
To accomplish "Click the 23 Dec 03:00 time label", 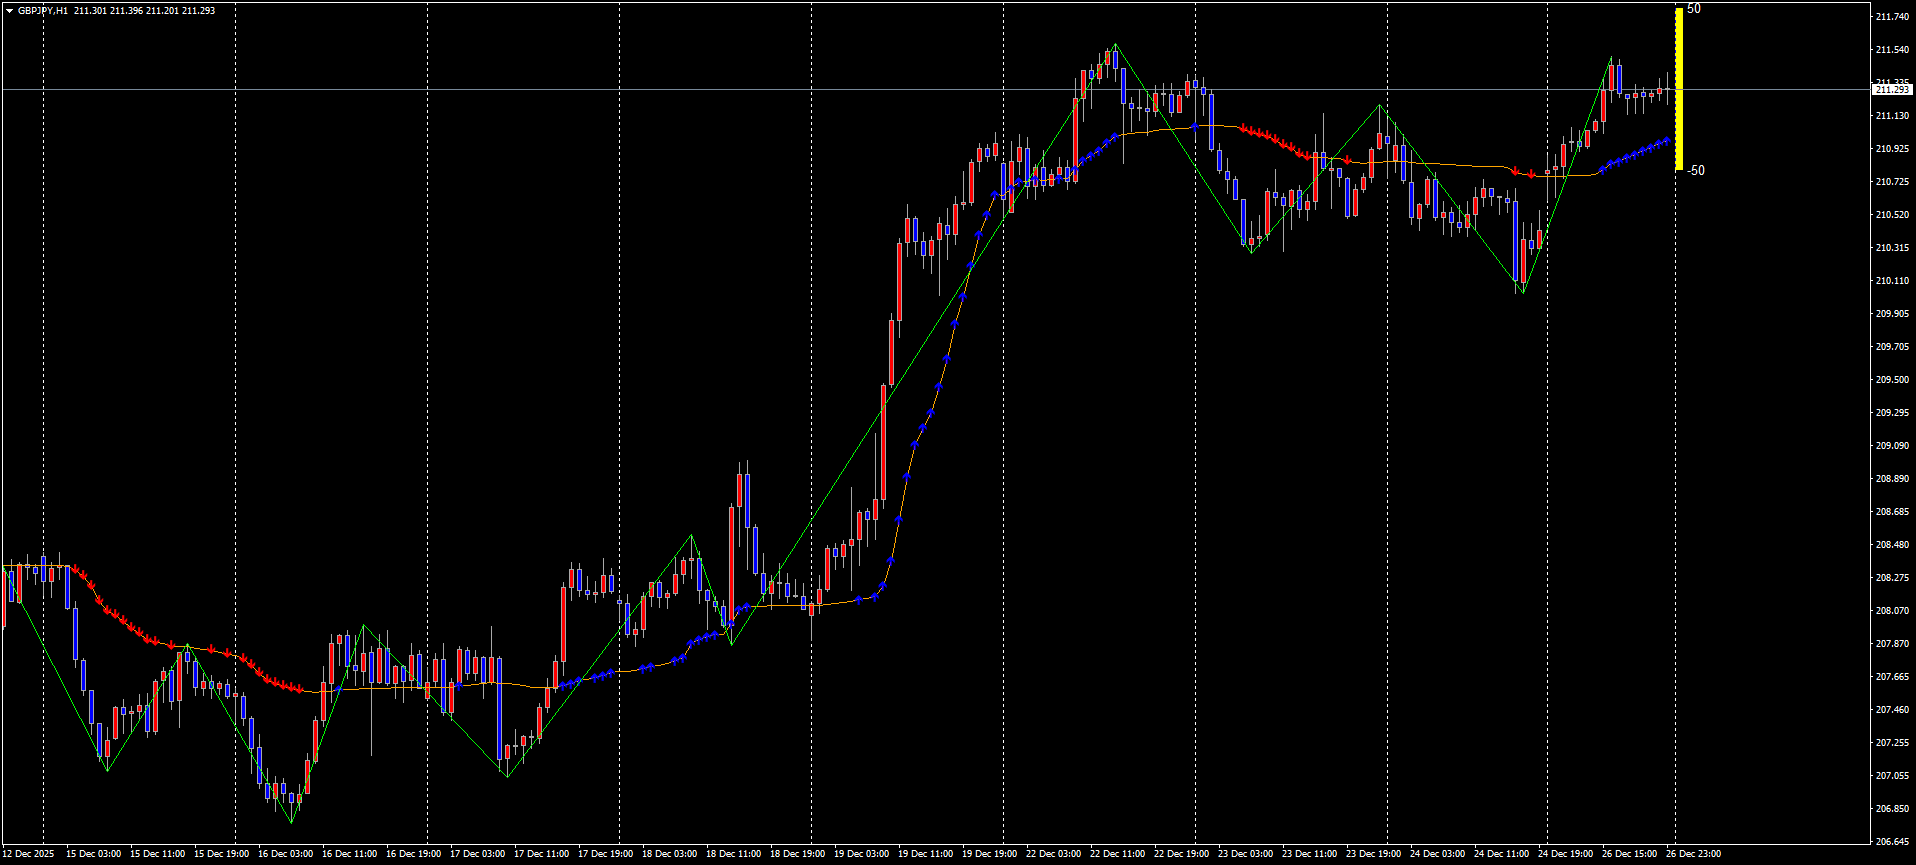I will point(1245,854).
